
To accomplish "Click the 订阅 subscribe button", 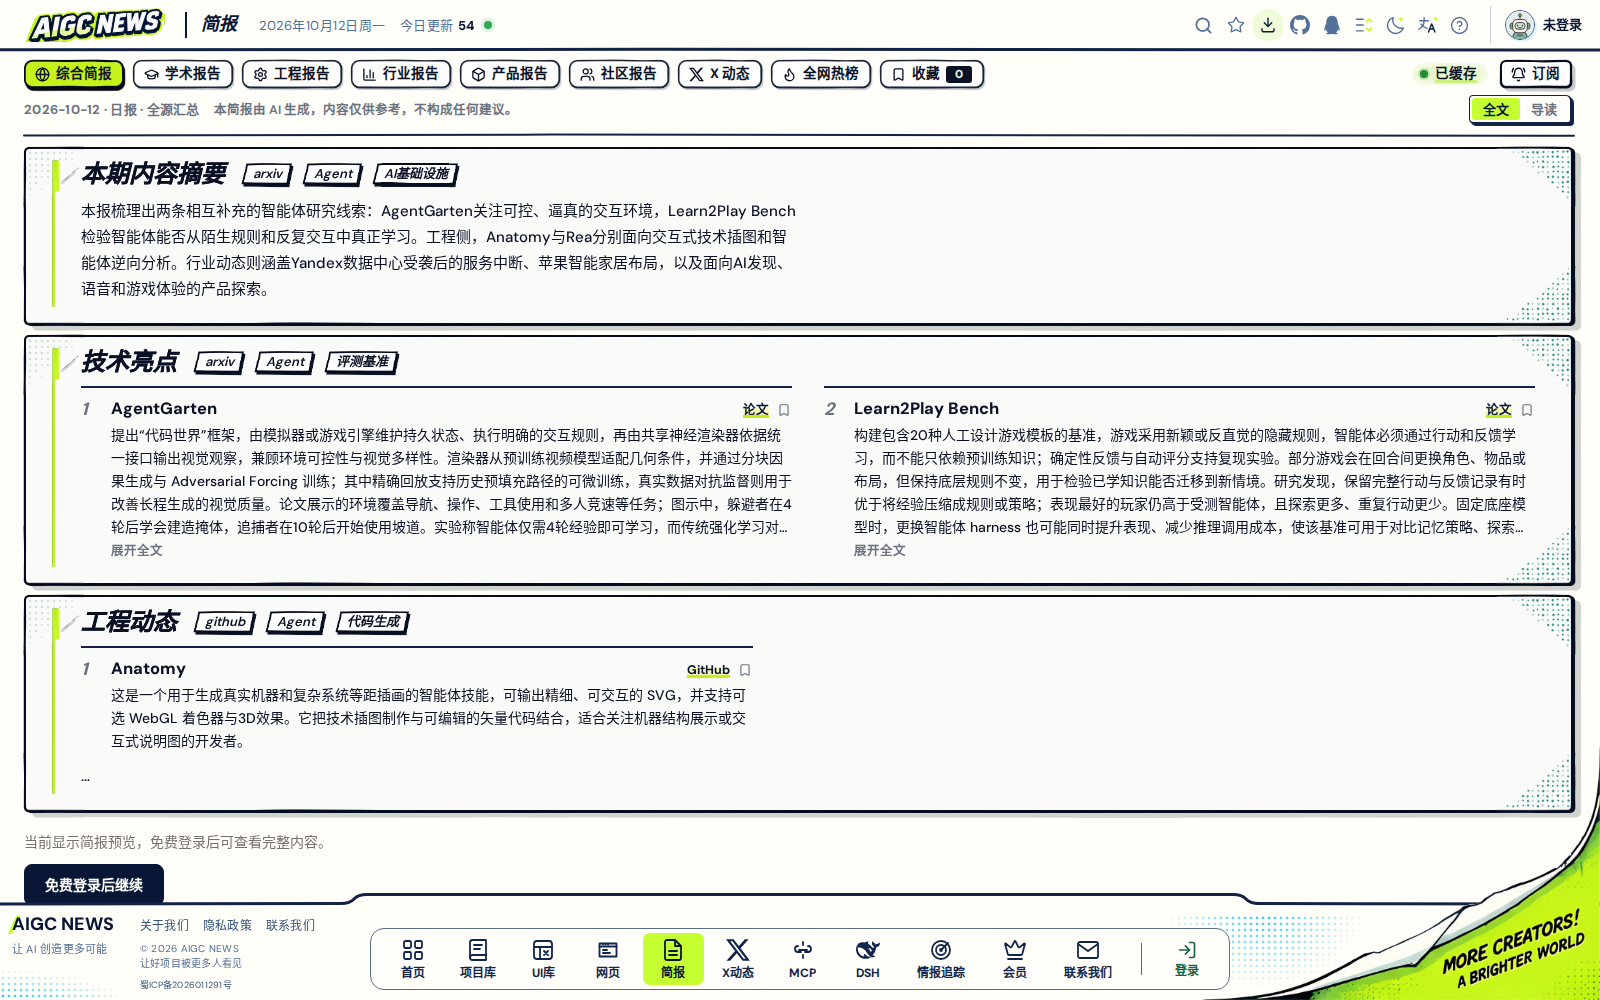I will coord(1536,74).
